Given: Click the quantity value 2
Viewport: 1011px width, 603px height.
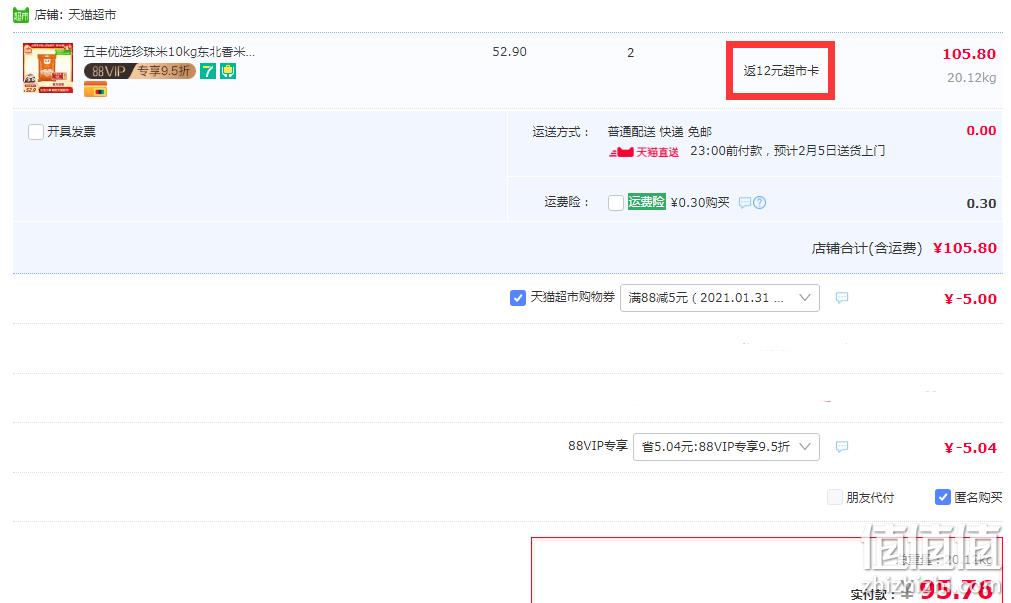Looking at the screenshot, I should 631,52.
